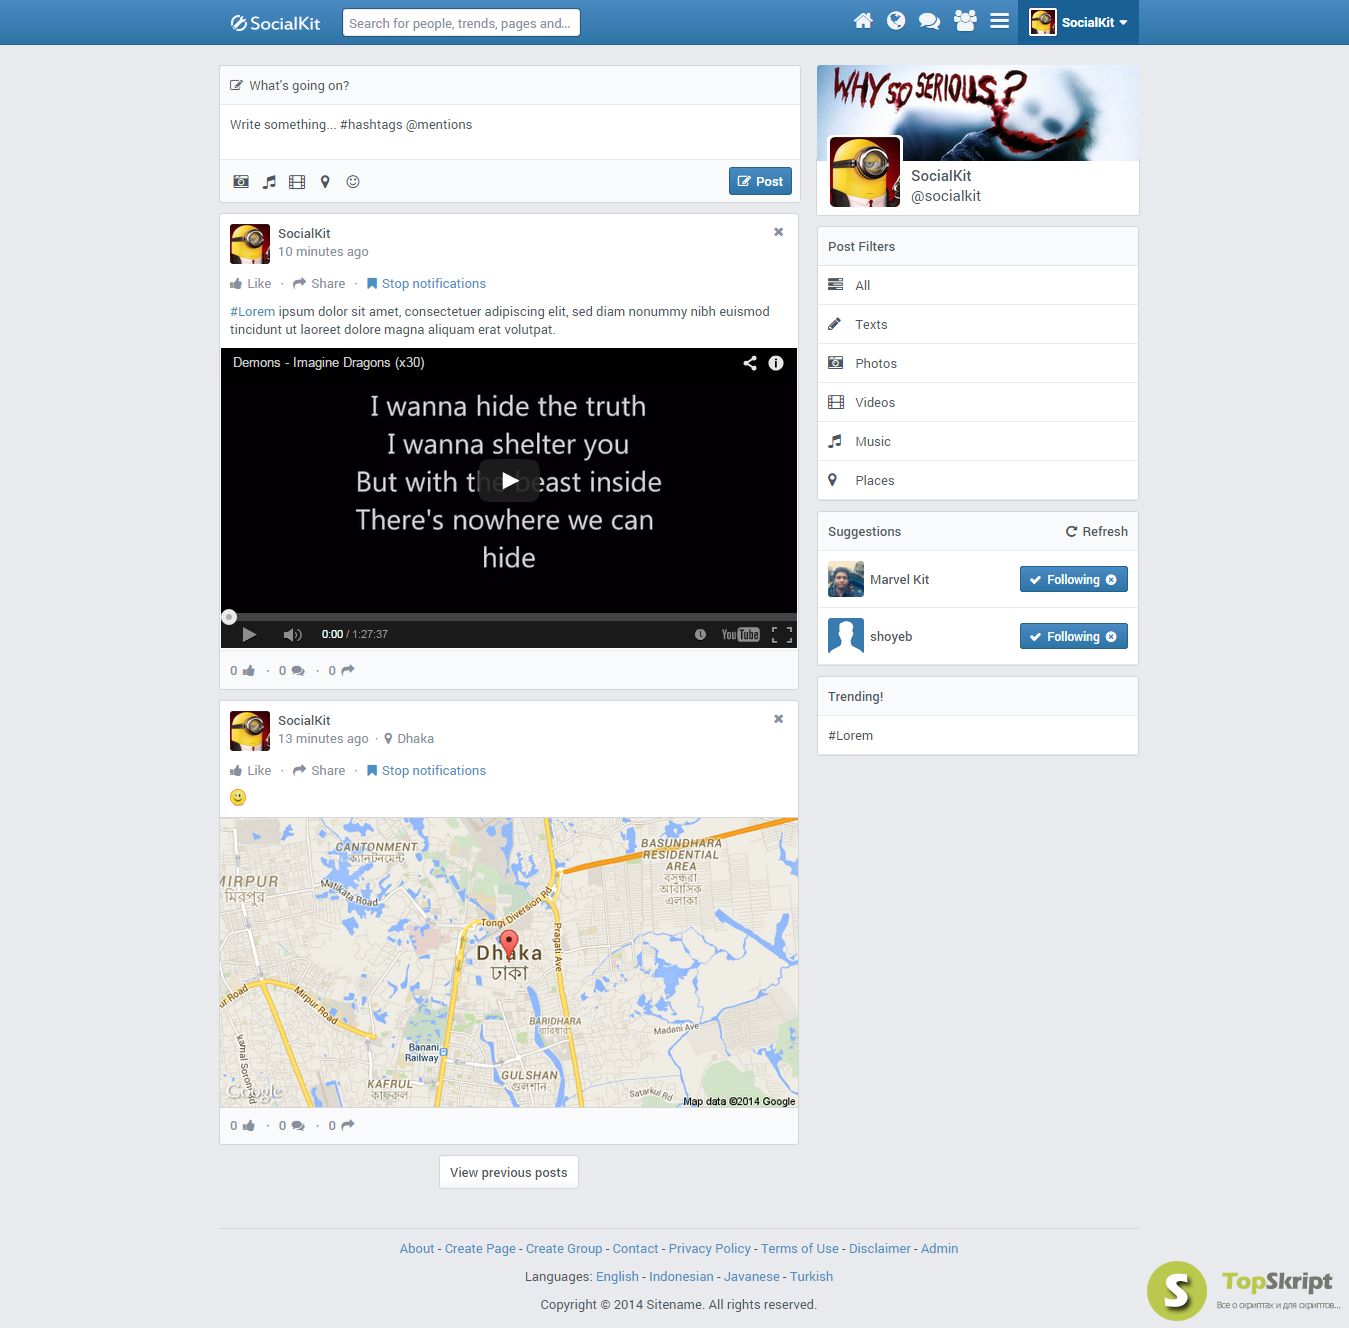
Task: View likes count on the video post
Action: coord(243,671)
